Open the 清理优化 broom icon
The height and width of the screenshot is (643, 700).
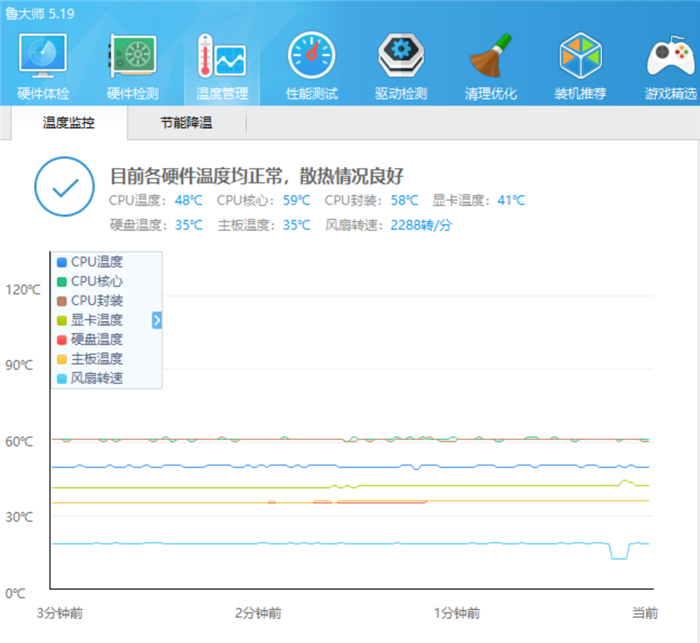pos(490,57)
